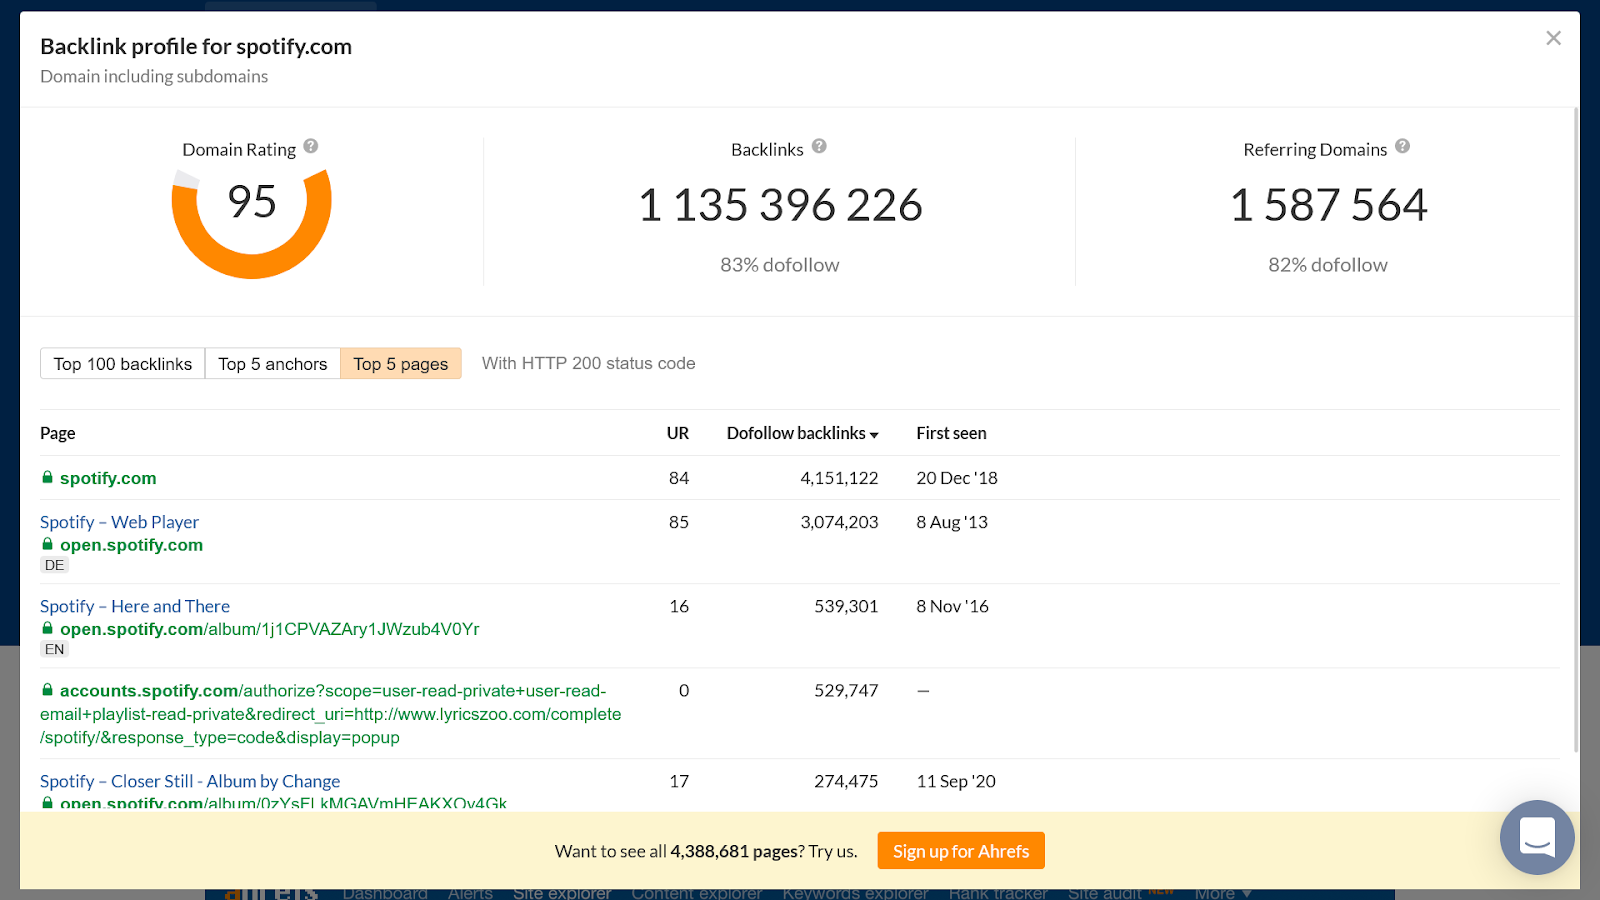The height and width of the screenshot is (900, 1600).
Task: Click the With HTTP 200 status code label
Action: [x=589, y=363]
